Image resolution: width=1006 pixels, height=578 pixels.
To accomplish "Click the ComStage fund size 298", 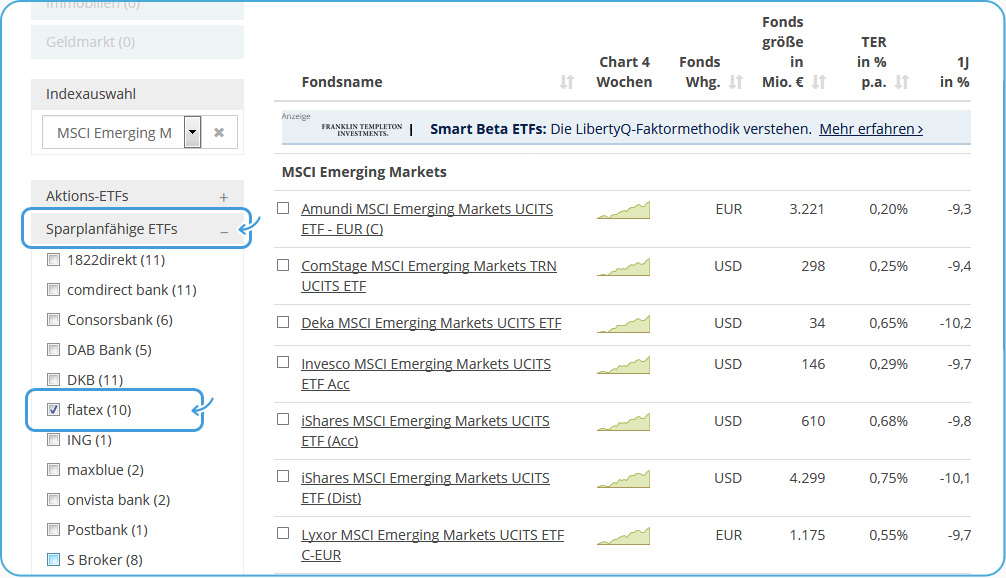I will point(813,266).
